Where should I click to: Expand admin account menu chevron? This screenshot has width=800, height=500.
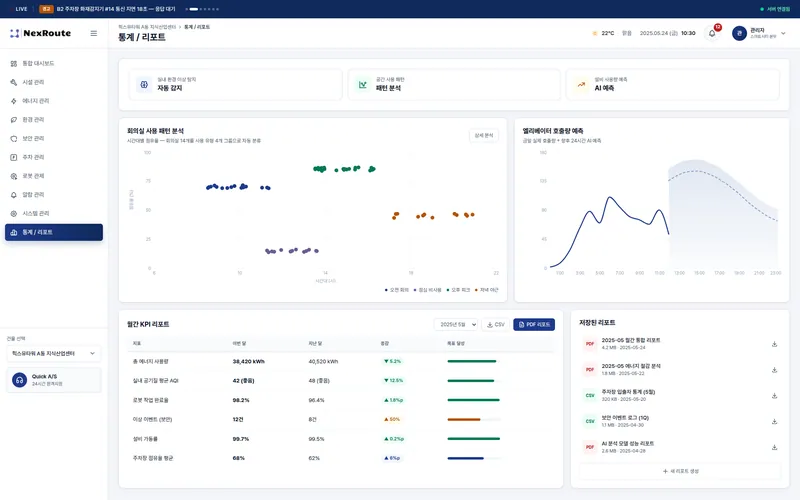coord(783,33)
